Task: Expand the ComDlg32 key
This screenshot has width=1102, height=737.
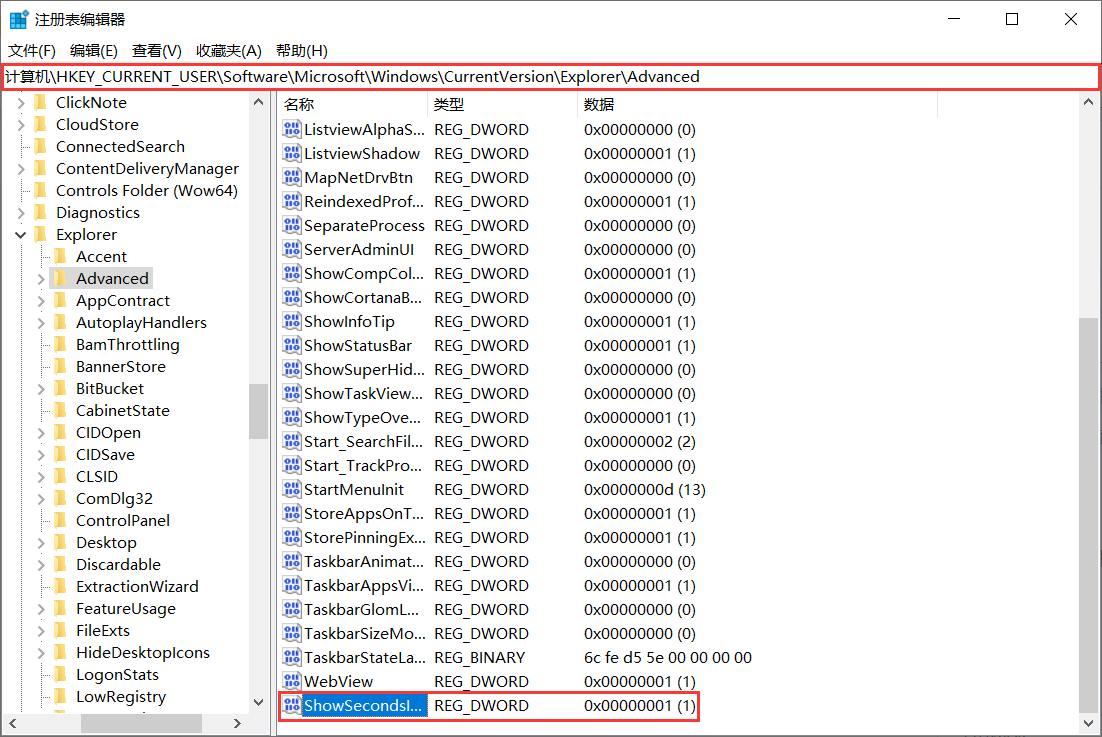Action: pyautogui.click(x=41, y=499)
